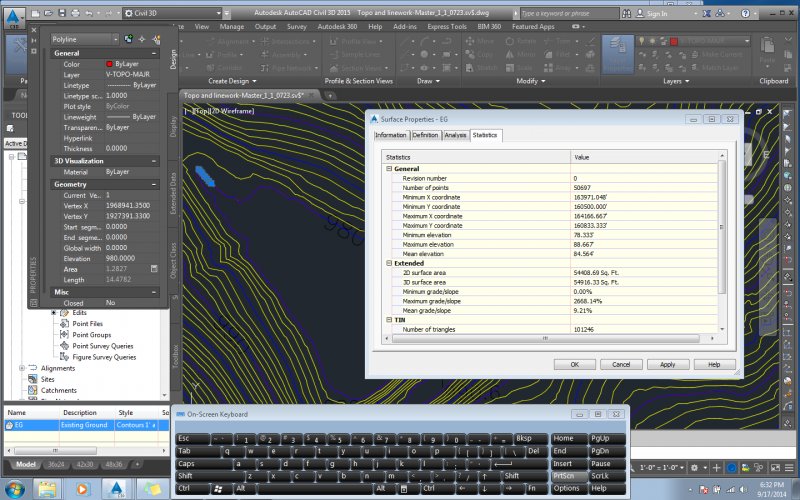Click the Save icon in quick access toolbar
This screenshot has height=500, width=800.
62,13
